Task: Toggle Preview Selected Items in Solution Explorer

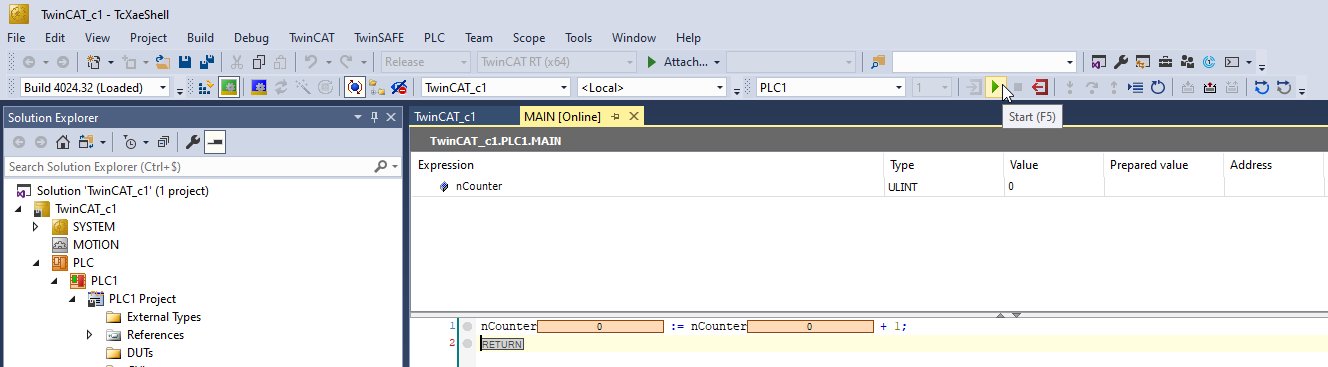Action: [x=215, y=142]
